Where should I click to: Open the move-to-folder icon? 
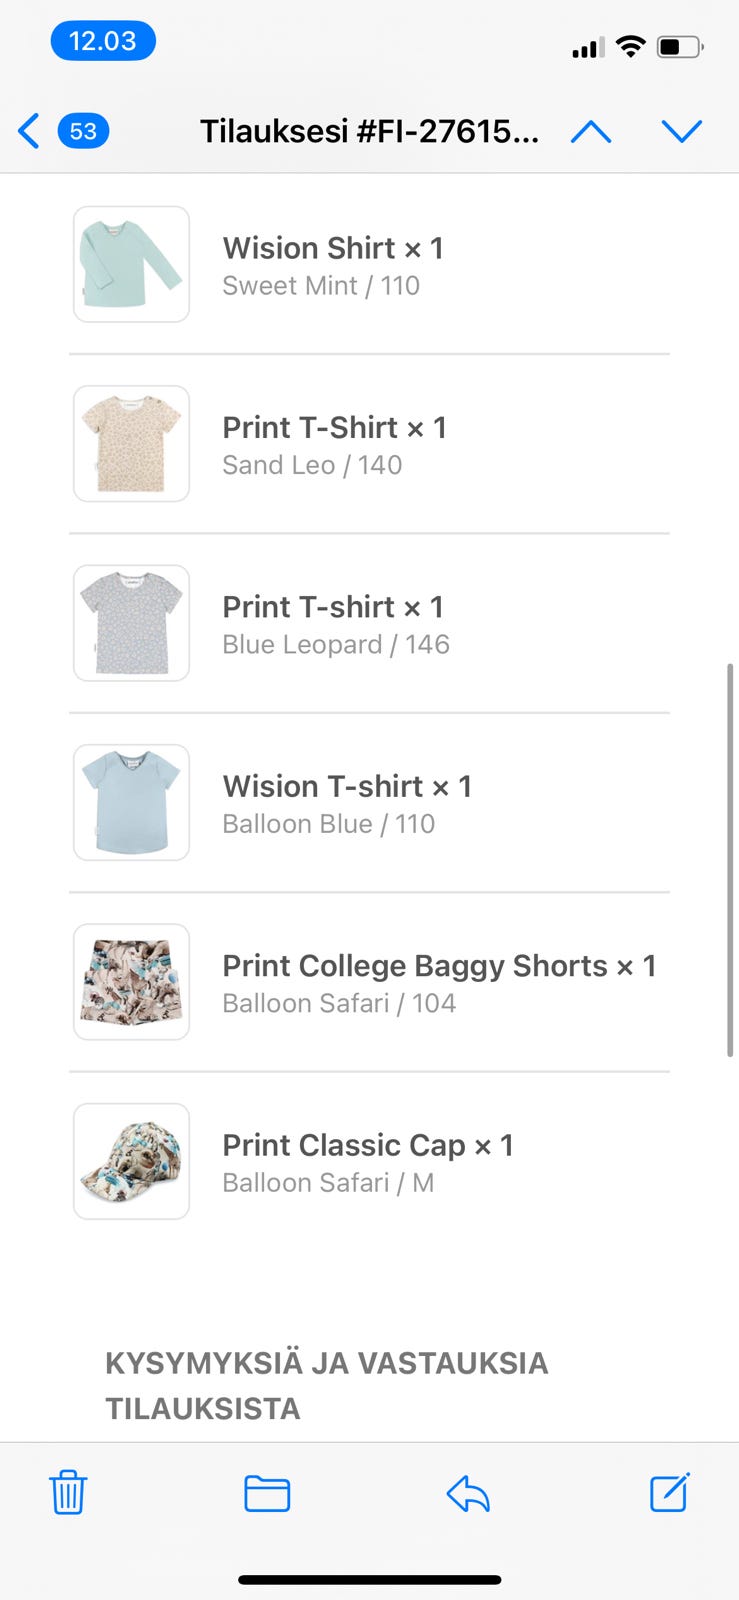coord(267,1493)
